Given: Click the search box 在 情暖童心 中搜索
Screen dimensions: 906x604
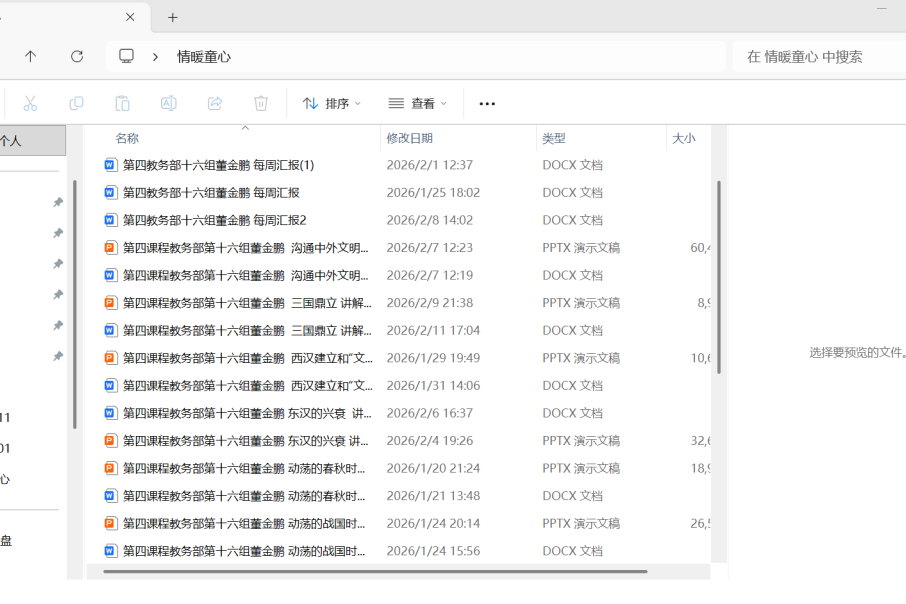Looking at the screenshot, I should point(819,57).
